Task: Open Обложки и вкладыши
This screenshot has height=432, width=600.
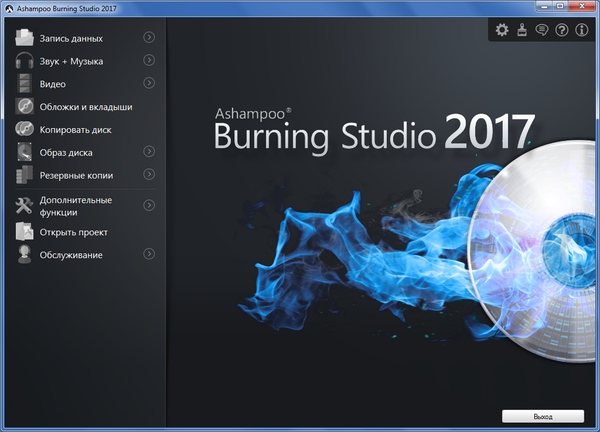Action: 86,107
